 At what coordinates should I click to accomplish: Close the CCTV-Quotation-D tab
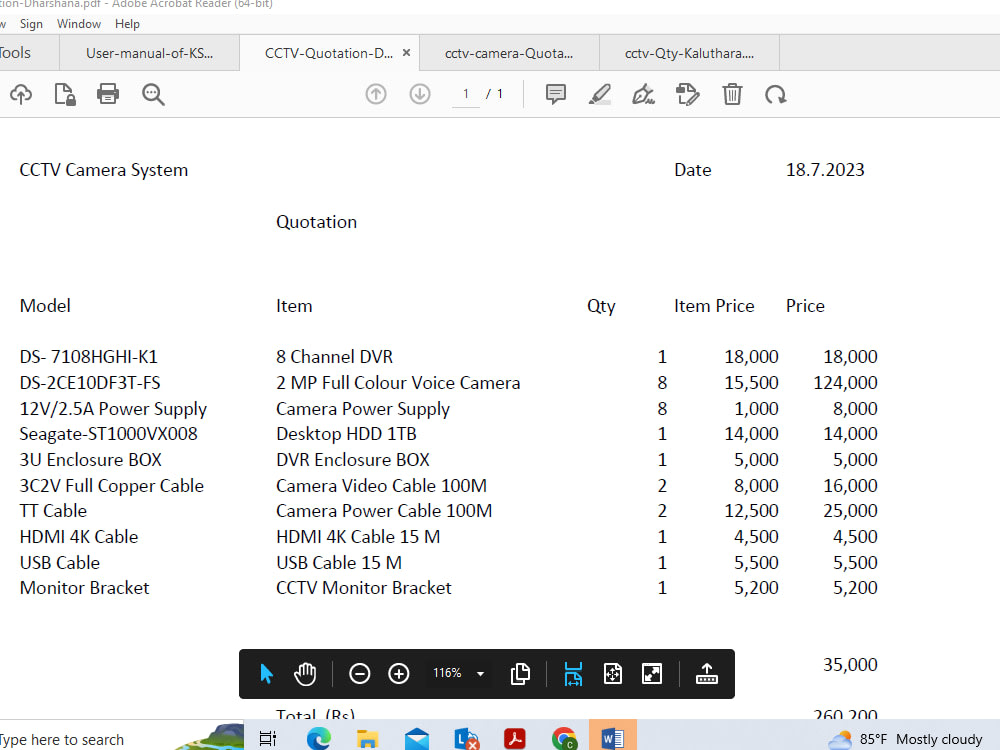pos(406,53)
